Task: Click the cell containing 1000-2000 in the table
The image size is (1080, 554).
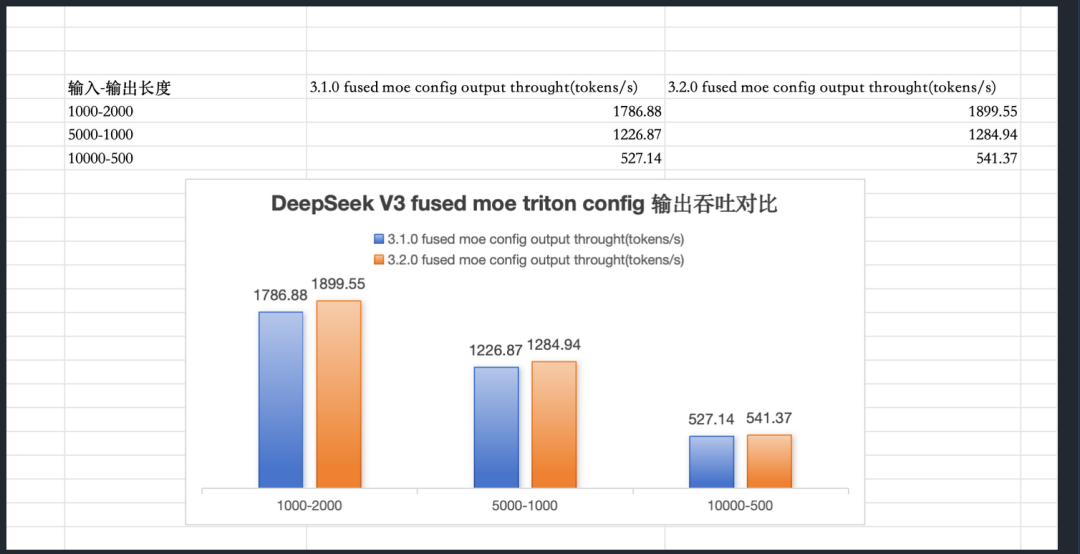Action: pyautogui.click(x=185, y=111)
